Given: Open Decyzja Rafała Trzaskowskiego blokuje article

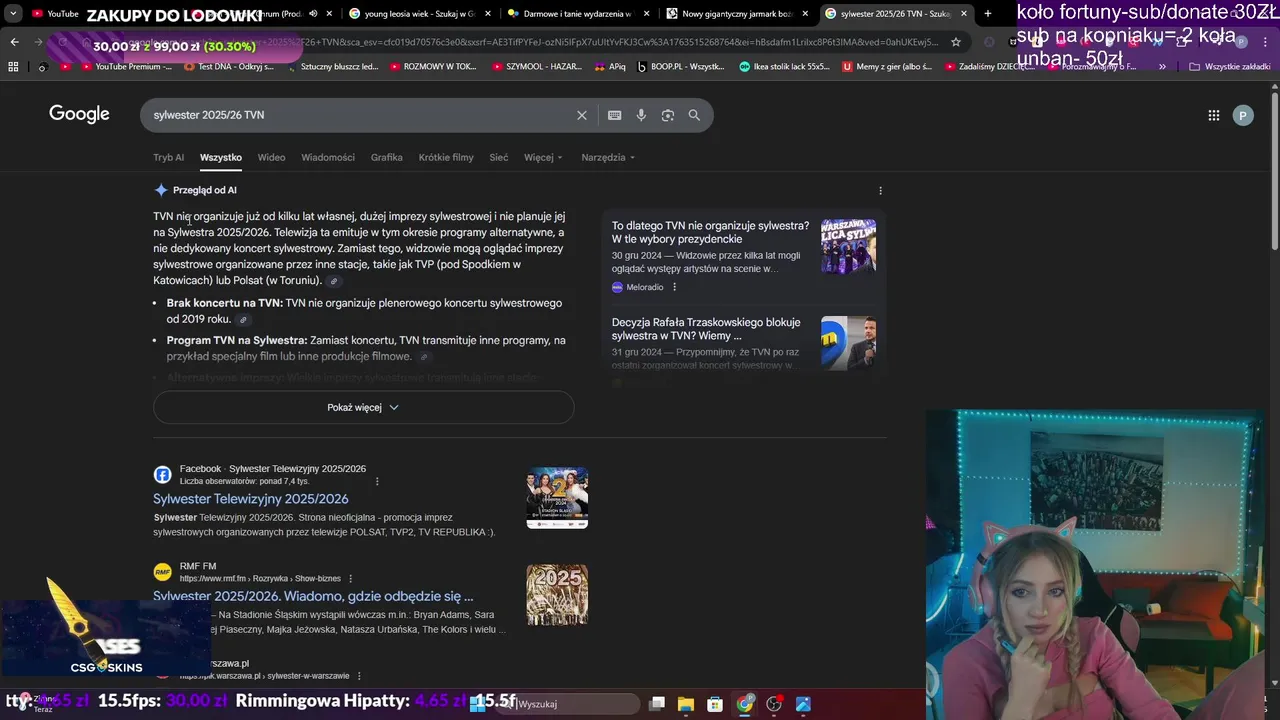Looking at the screenshot, I should click(x=706, y=329).
